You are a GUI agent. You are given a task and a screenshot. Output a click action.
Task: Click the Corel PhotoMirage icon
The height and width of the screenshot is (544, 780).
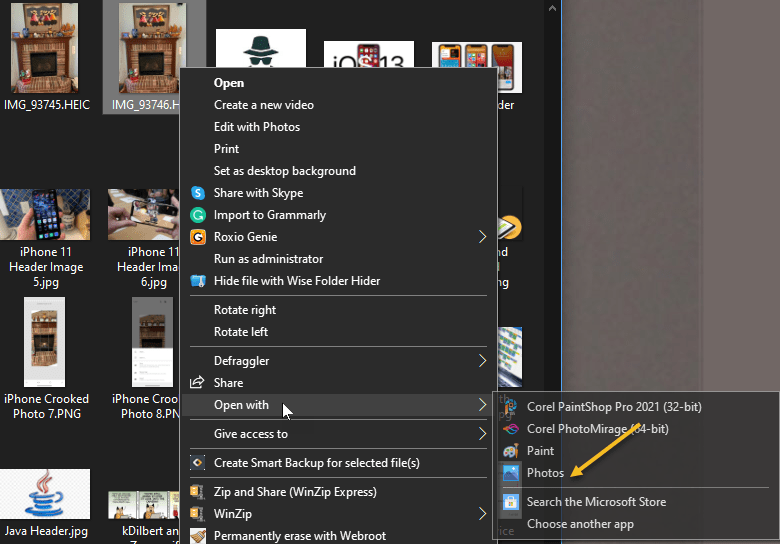pos(511,429)
